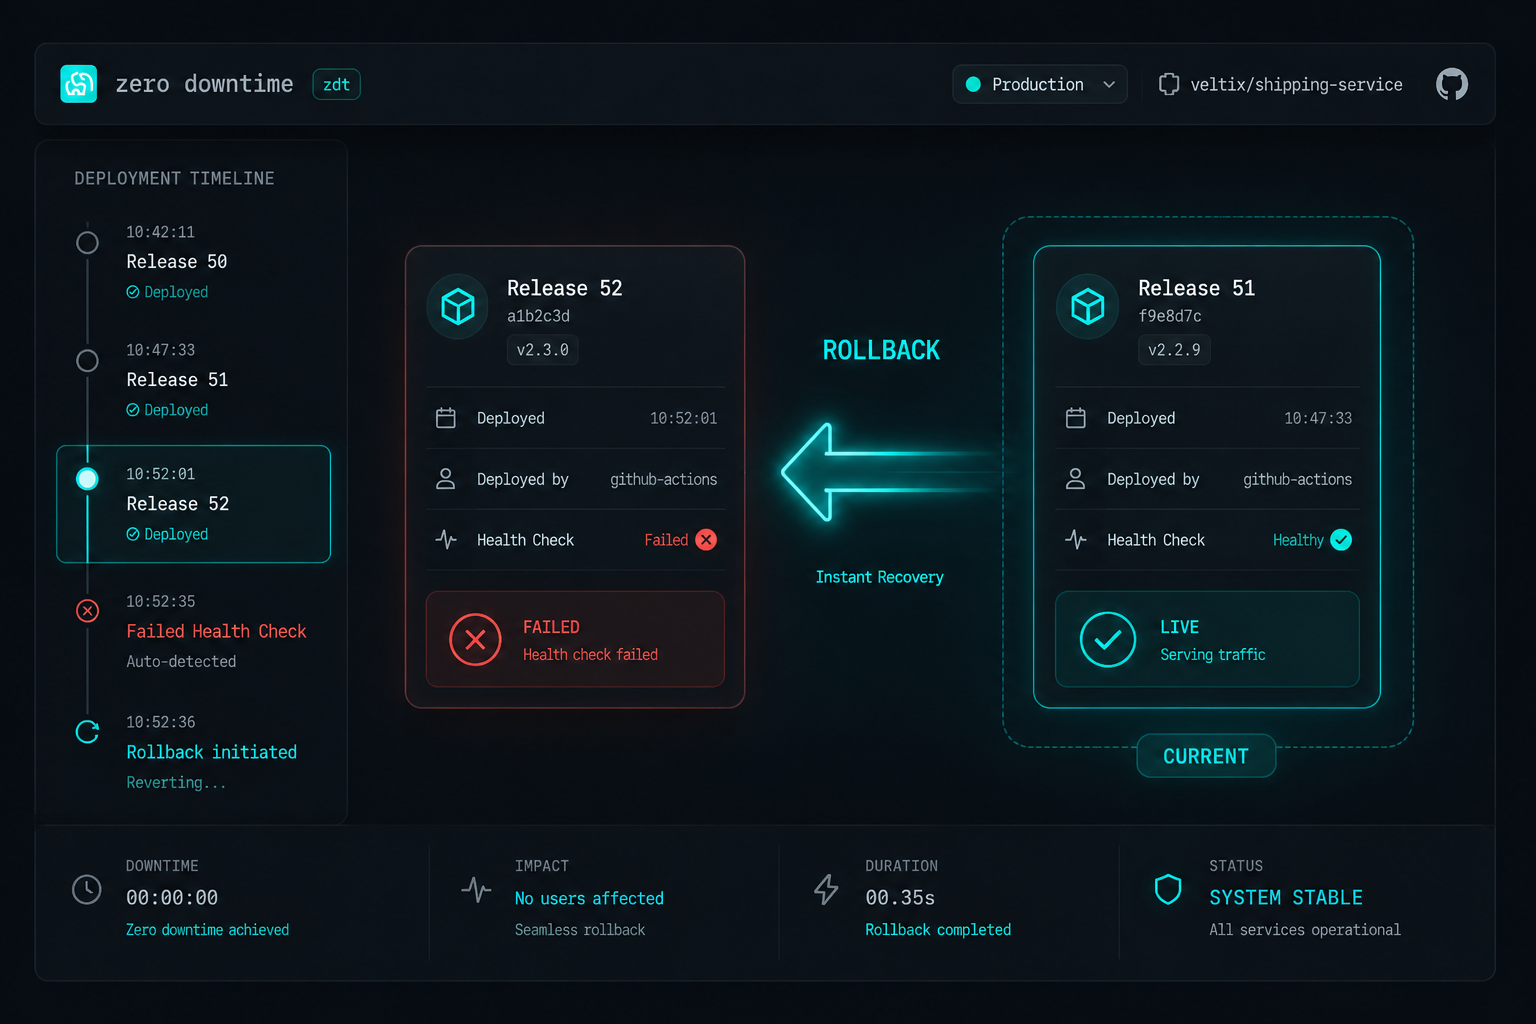Screen dimensions: 1536x1024
Task: Click the calendar icon in Release 52 card
Action: [446, 418]
